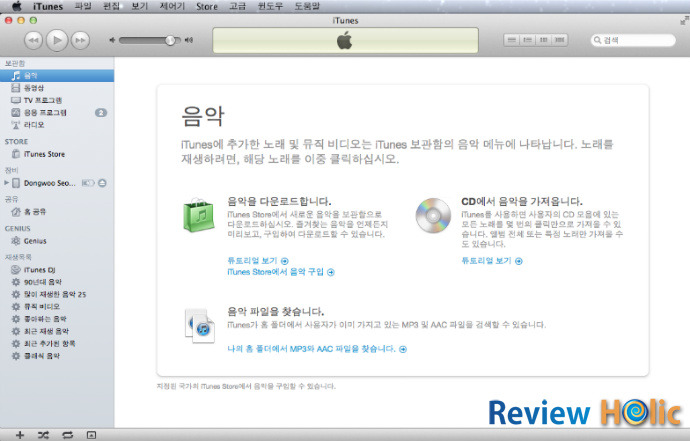Select the 뮤직 비디오 playlist
This screenshot has height=441, width=690.
pos(57,307)
